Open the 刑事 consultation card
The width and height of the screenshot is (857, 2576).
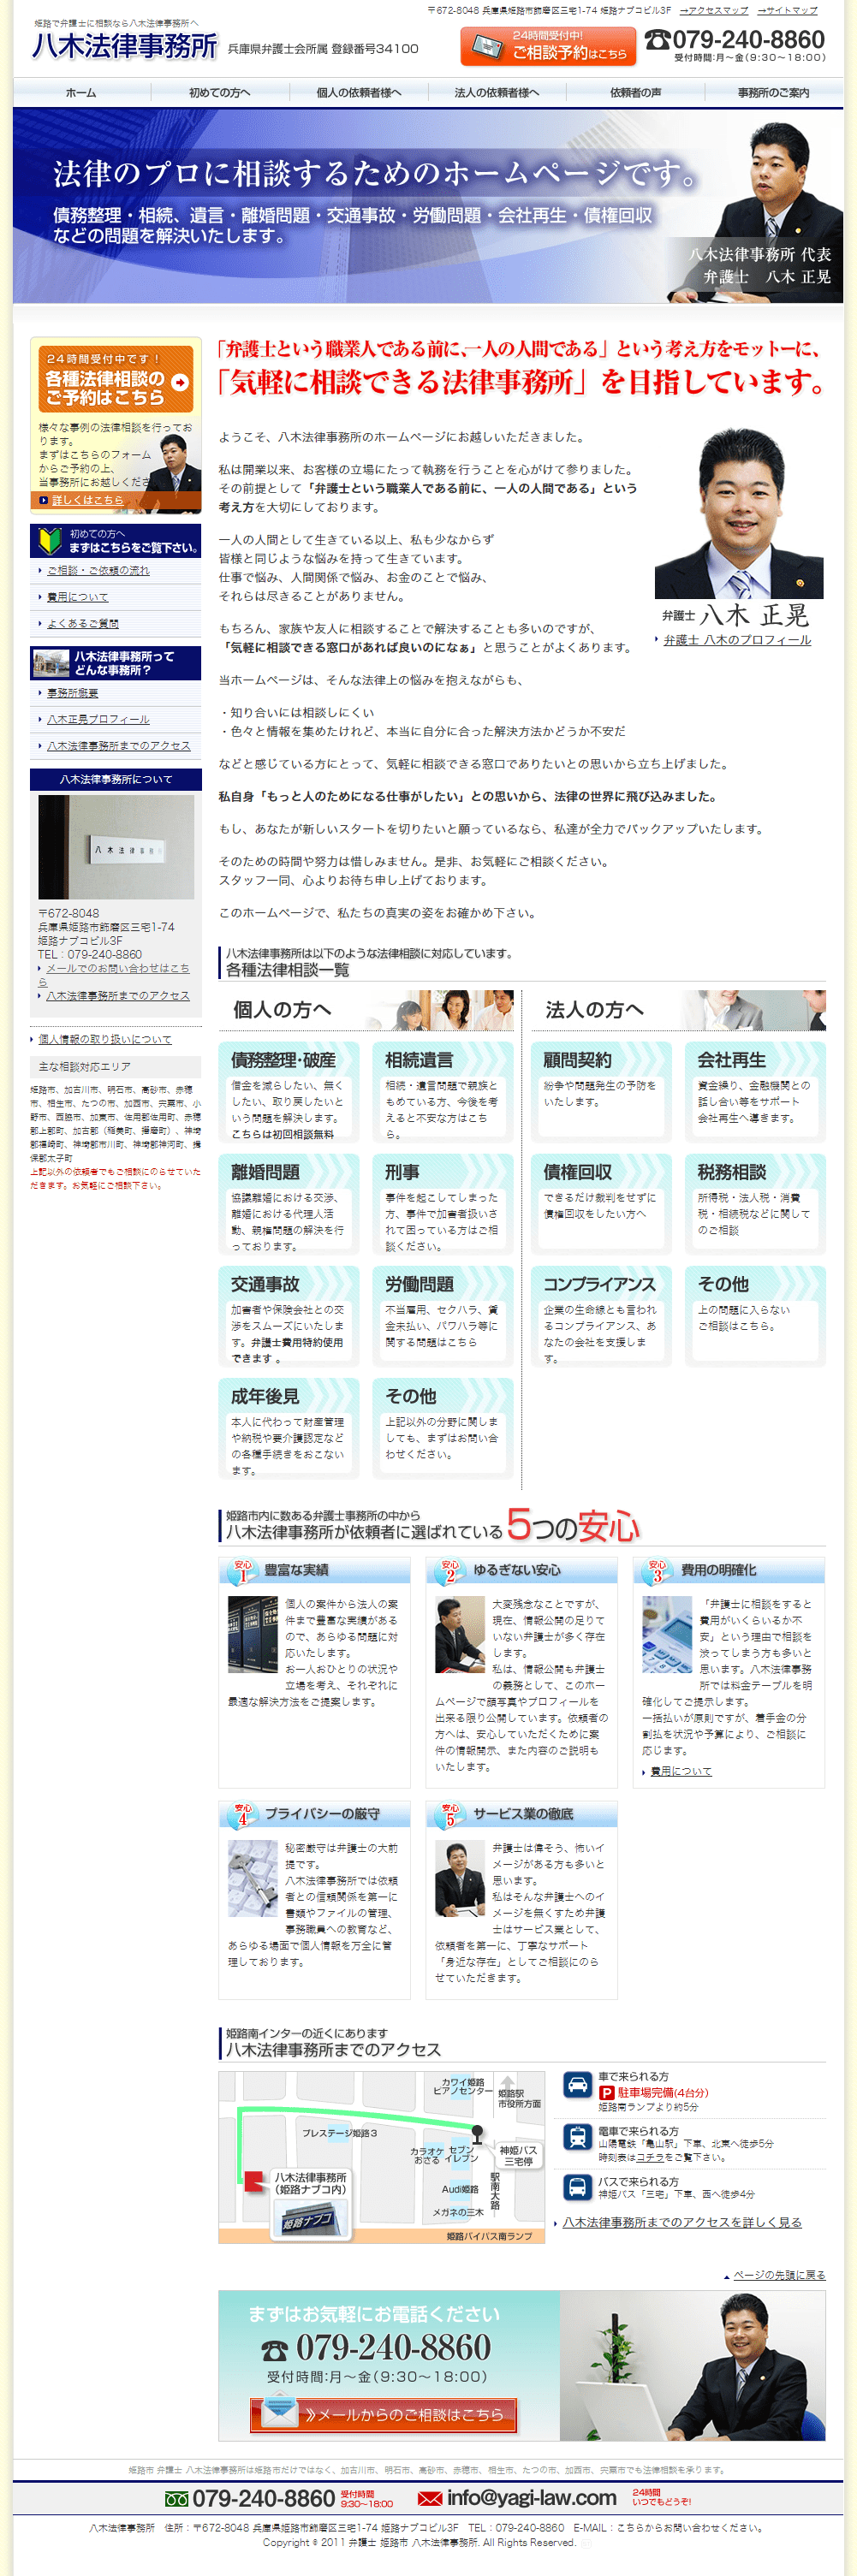click(x=443, y=1204)
